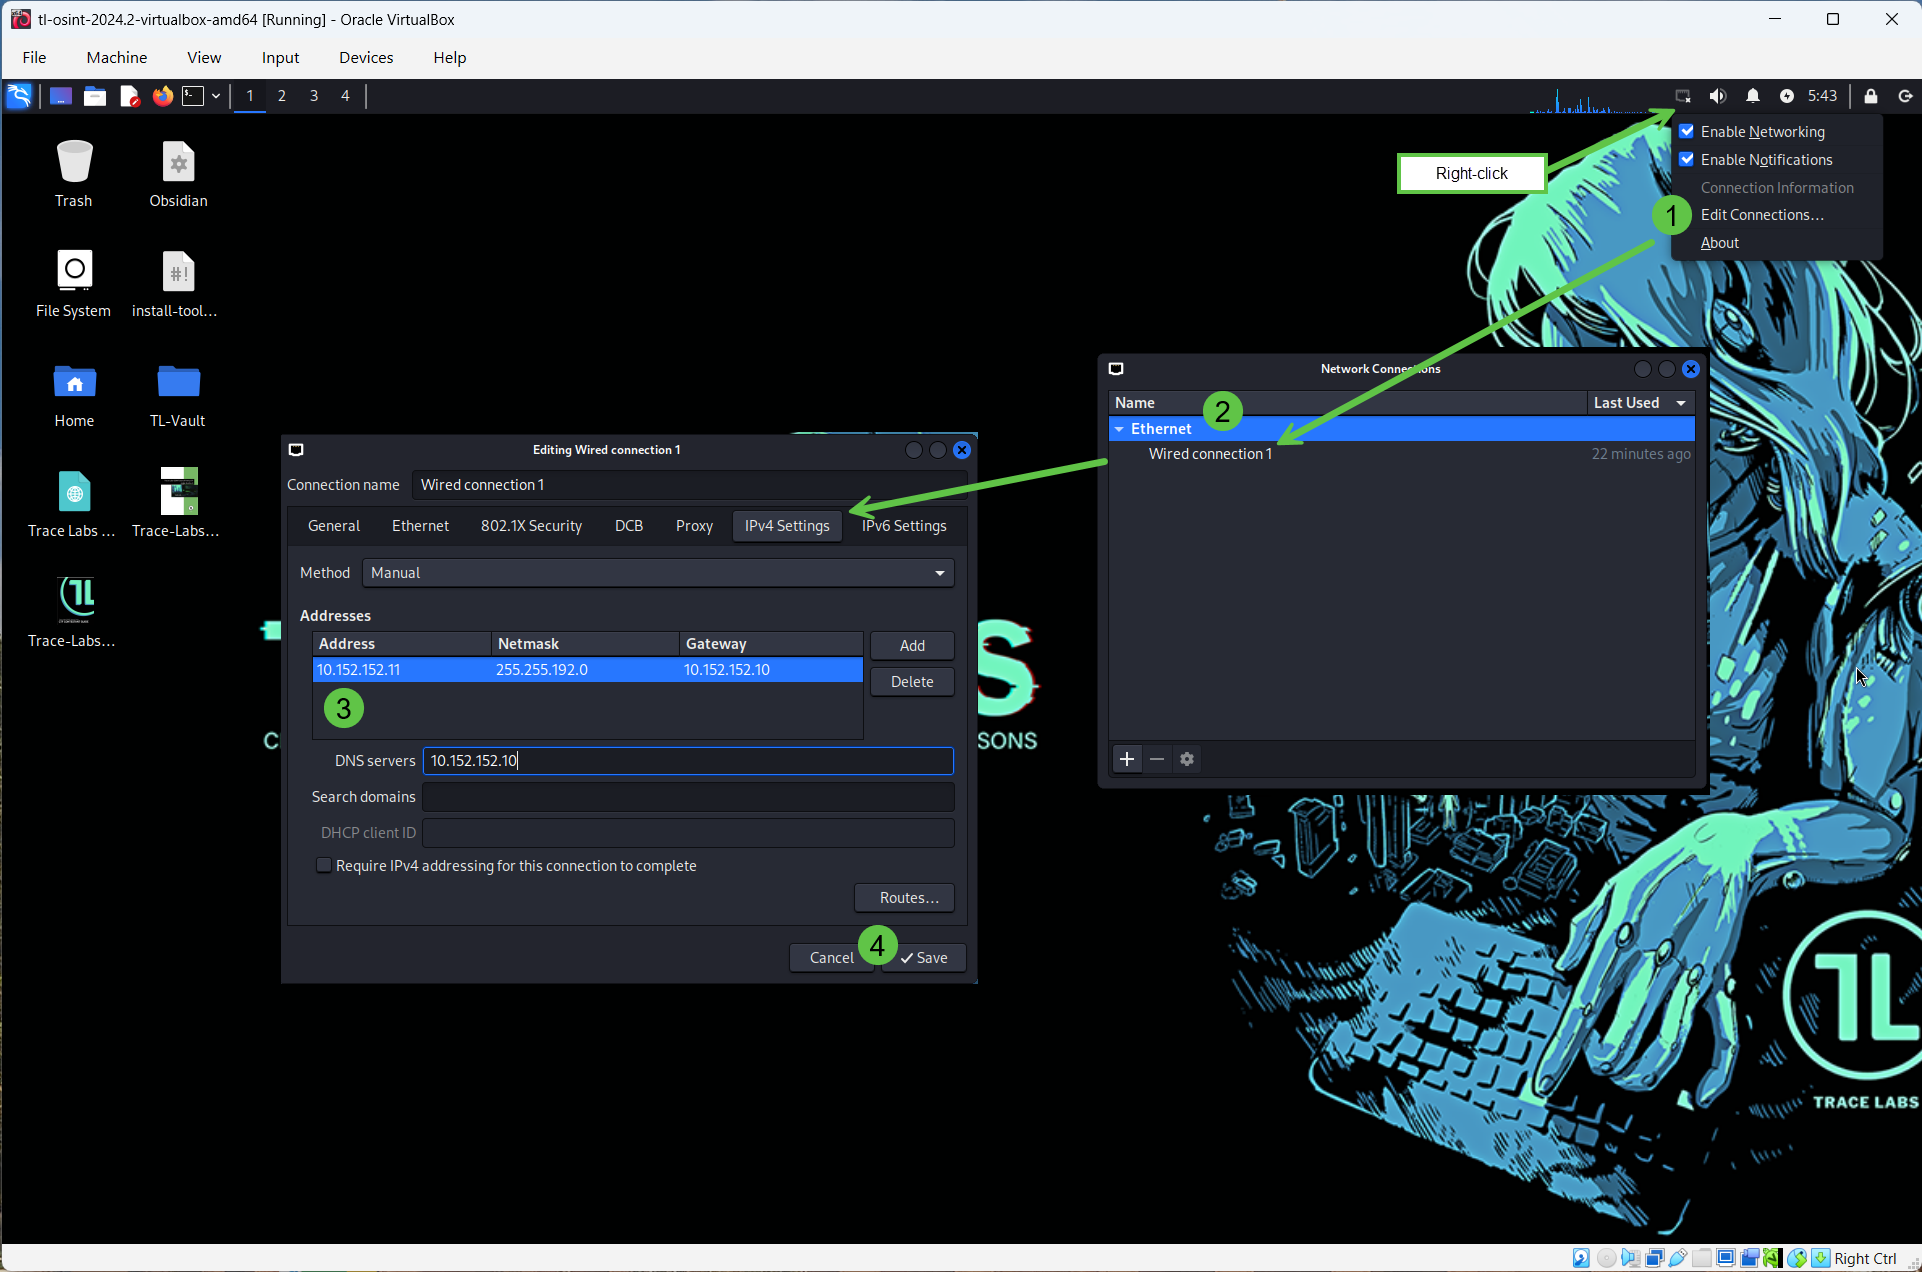Screen dimensions: 1922x1272
Task: Open the notification bell in the tray
Action: point(1752,95)
